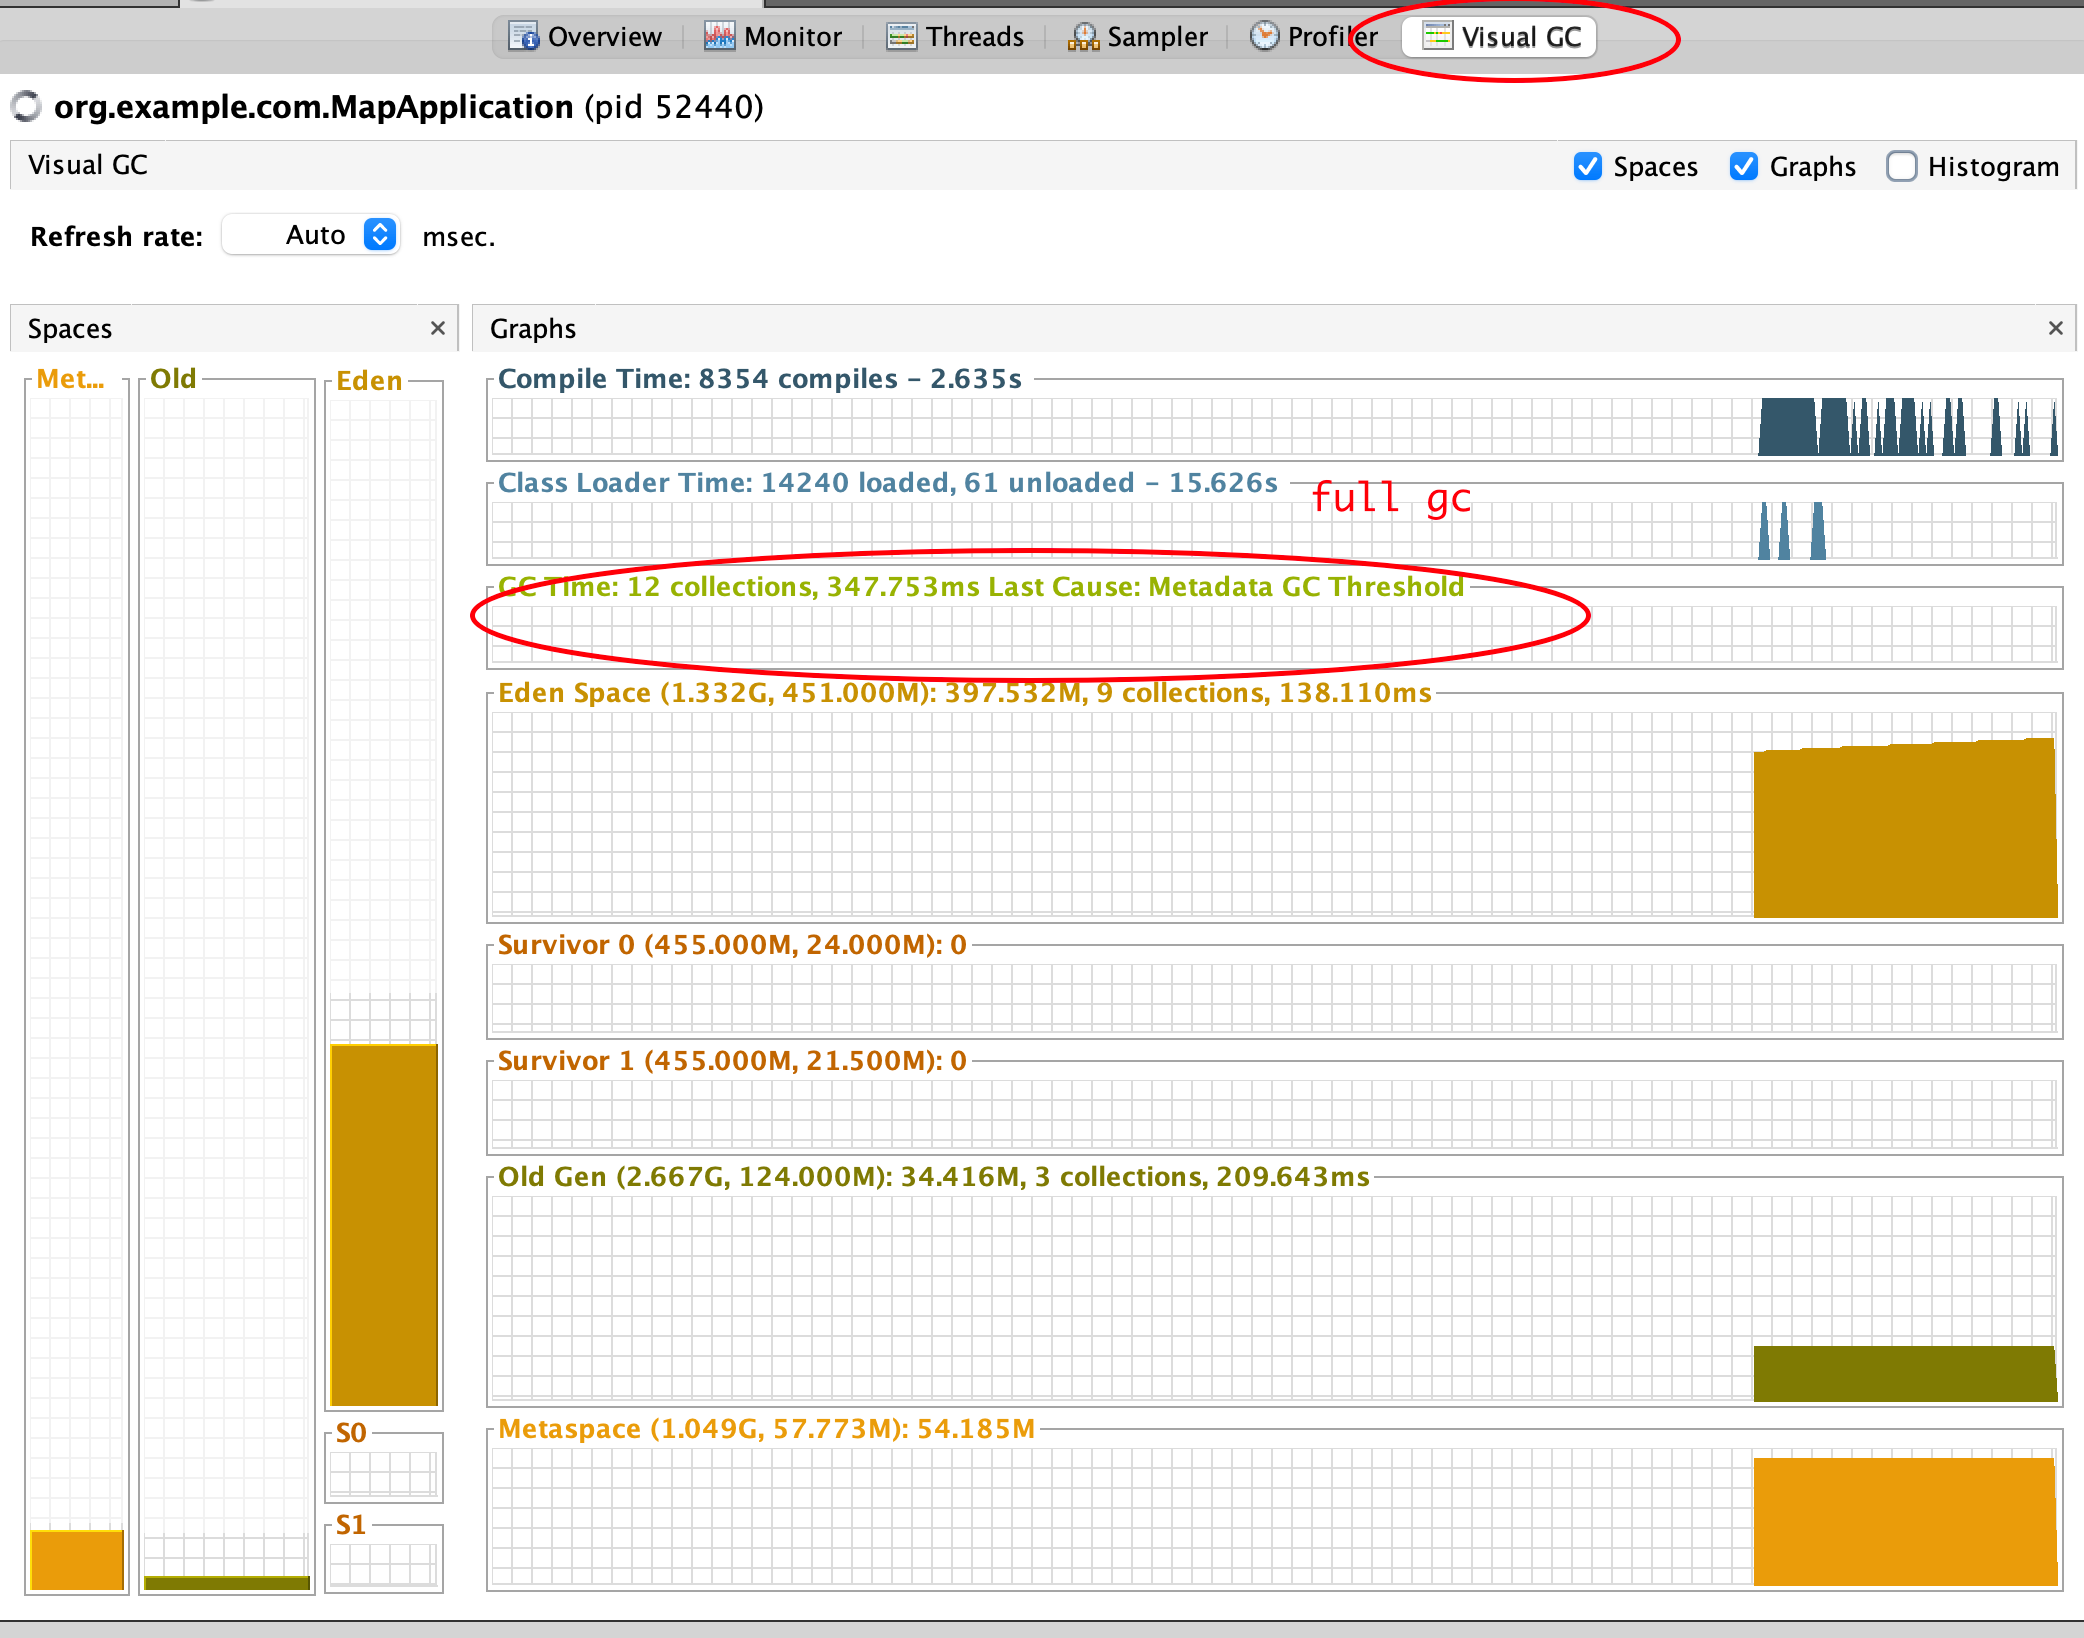
Task: Close the Spaces panel
Action: coord(437,328)
